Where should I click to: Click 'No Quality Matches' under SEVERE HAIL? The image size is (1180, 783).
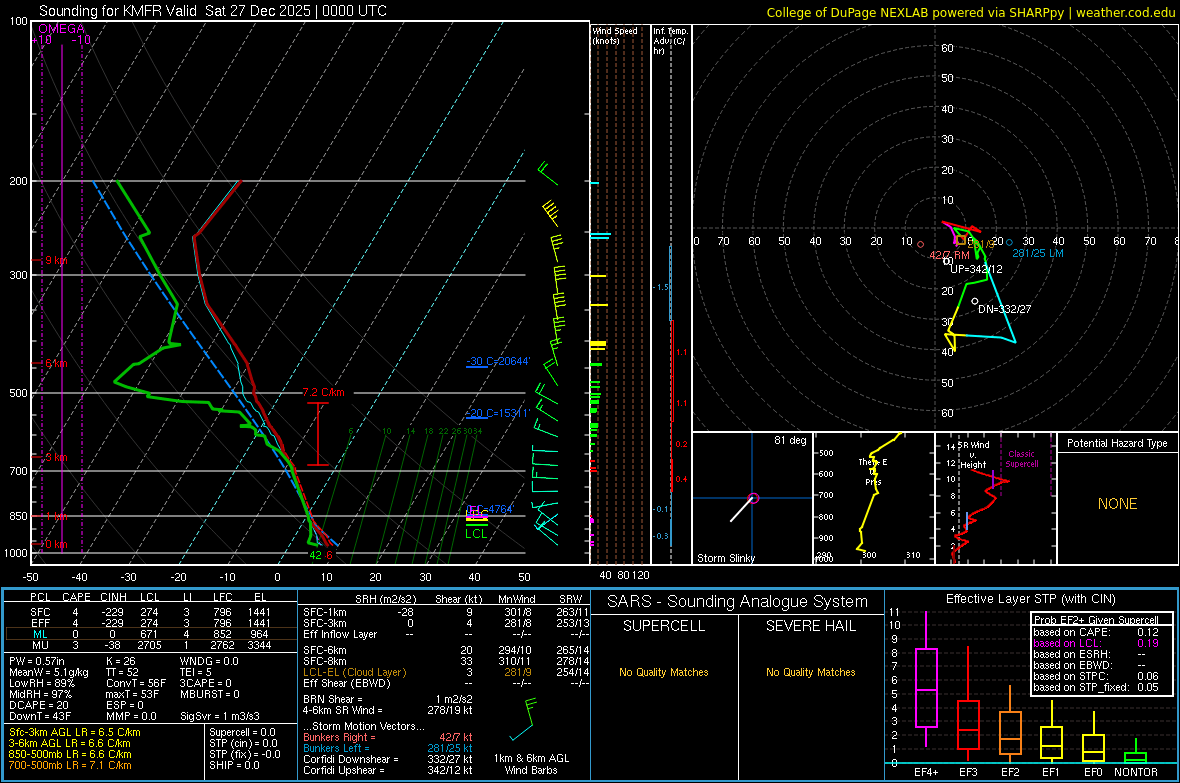click(810, 672)
